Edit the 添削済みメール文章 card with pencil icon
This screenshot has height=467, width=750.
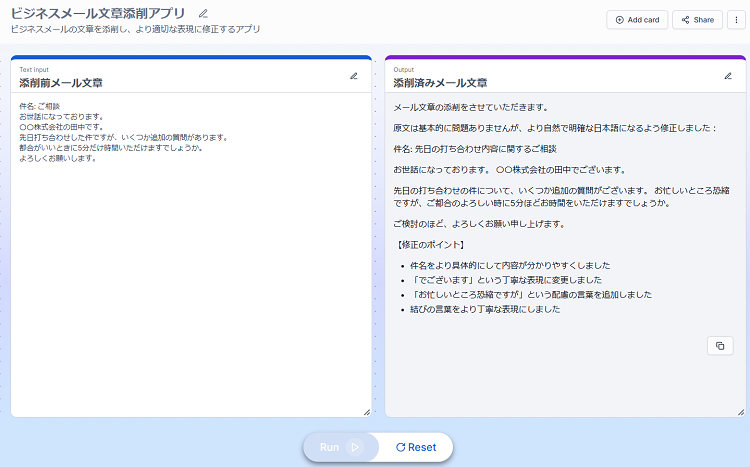pyautogui.click(x=728, y=76)
